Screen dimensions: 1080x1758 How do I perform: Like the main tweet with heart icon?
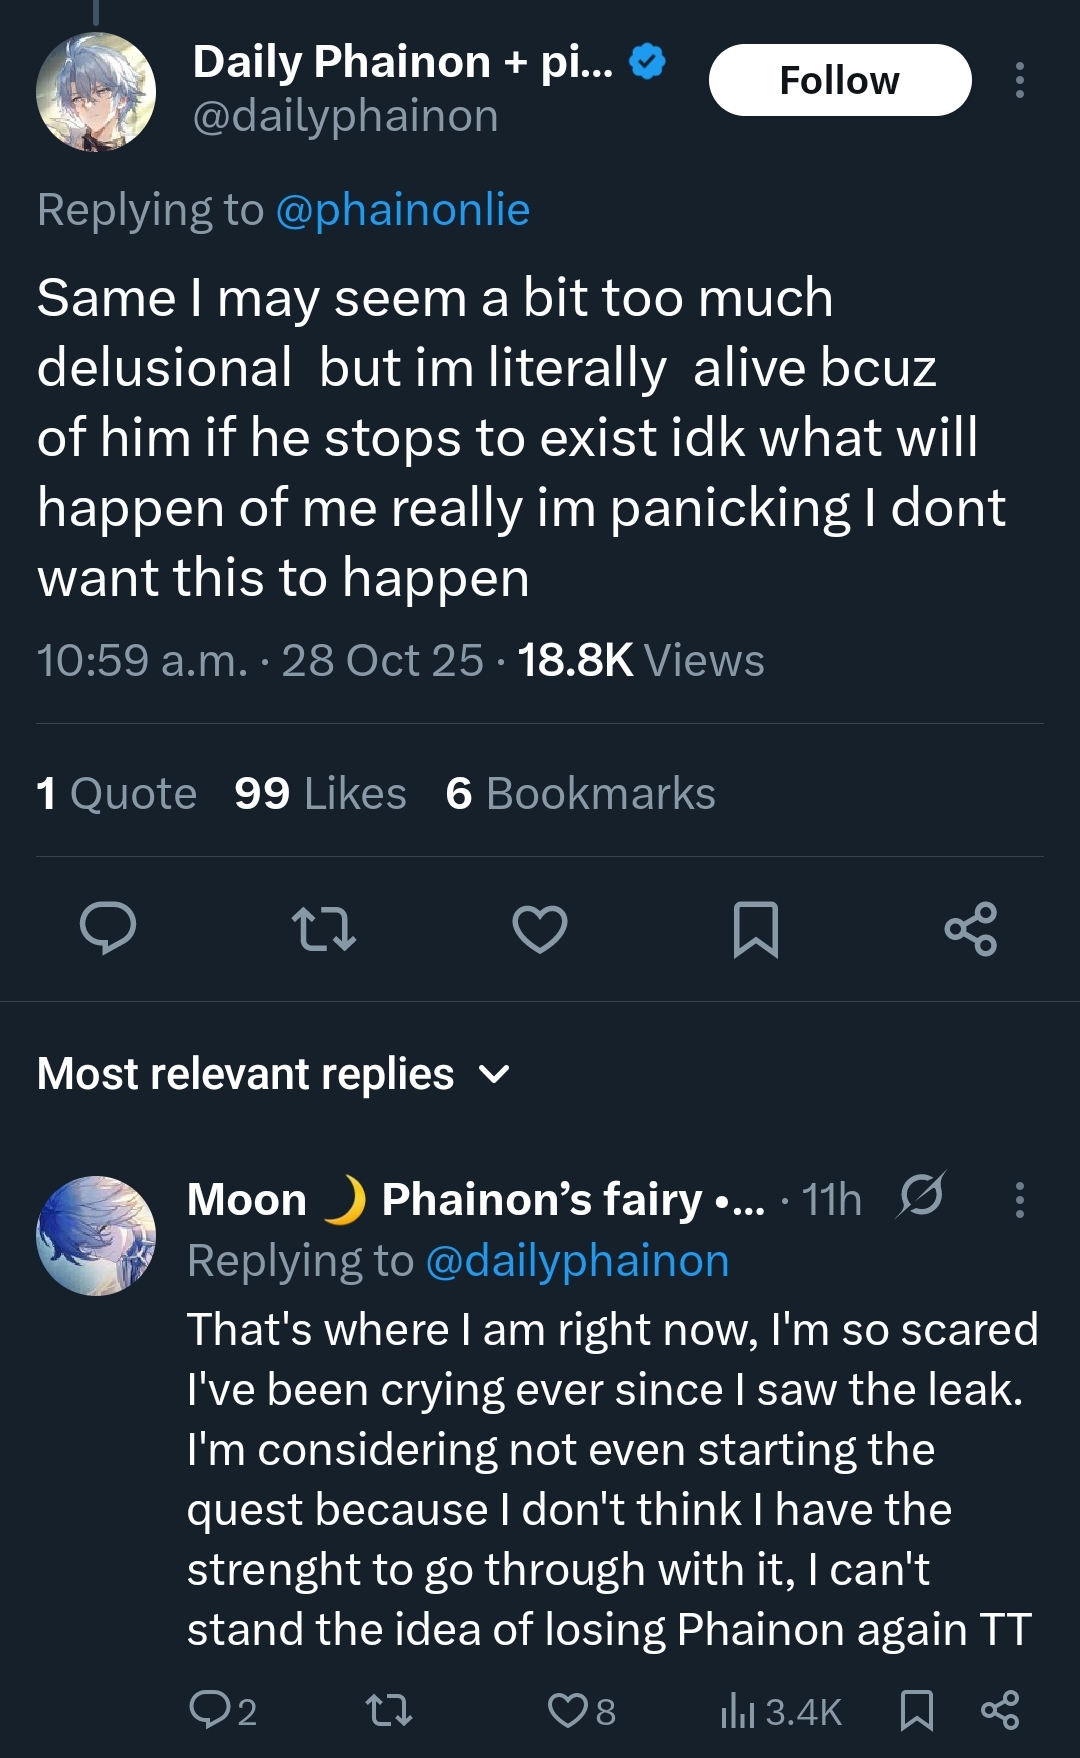pyautogui.click(x=540, y=928)
